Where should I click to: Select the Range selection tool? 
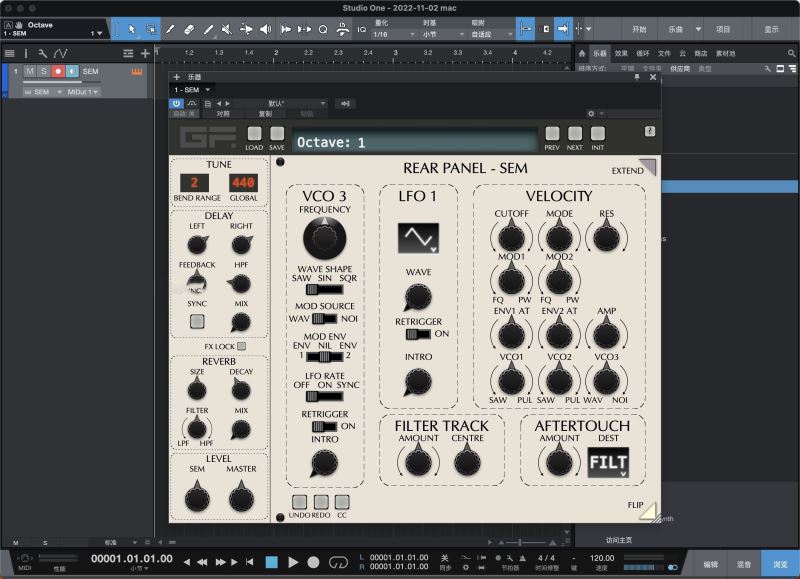pos(151,29)
